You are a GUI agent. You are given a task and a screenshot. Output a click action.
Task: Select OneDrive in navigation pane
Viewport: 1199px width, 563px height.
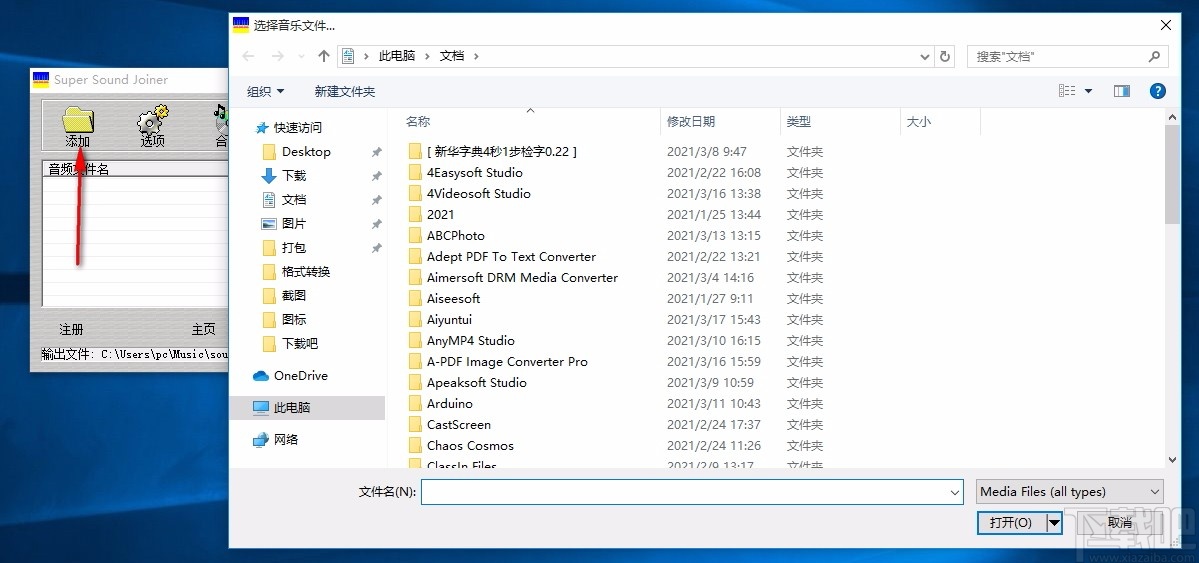[x=301, y=376]
